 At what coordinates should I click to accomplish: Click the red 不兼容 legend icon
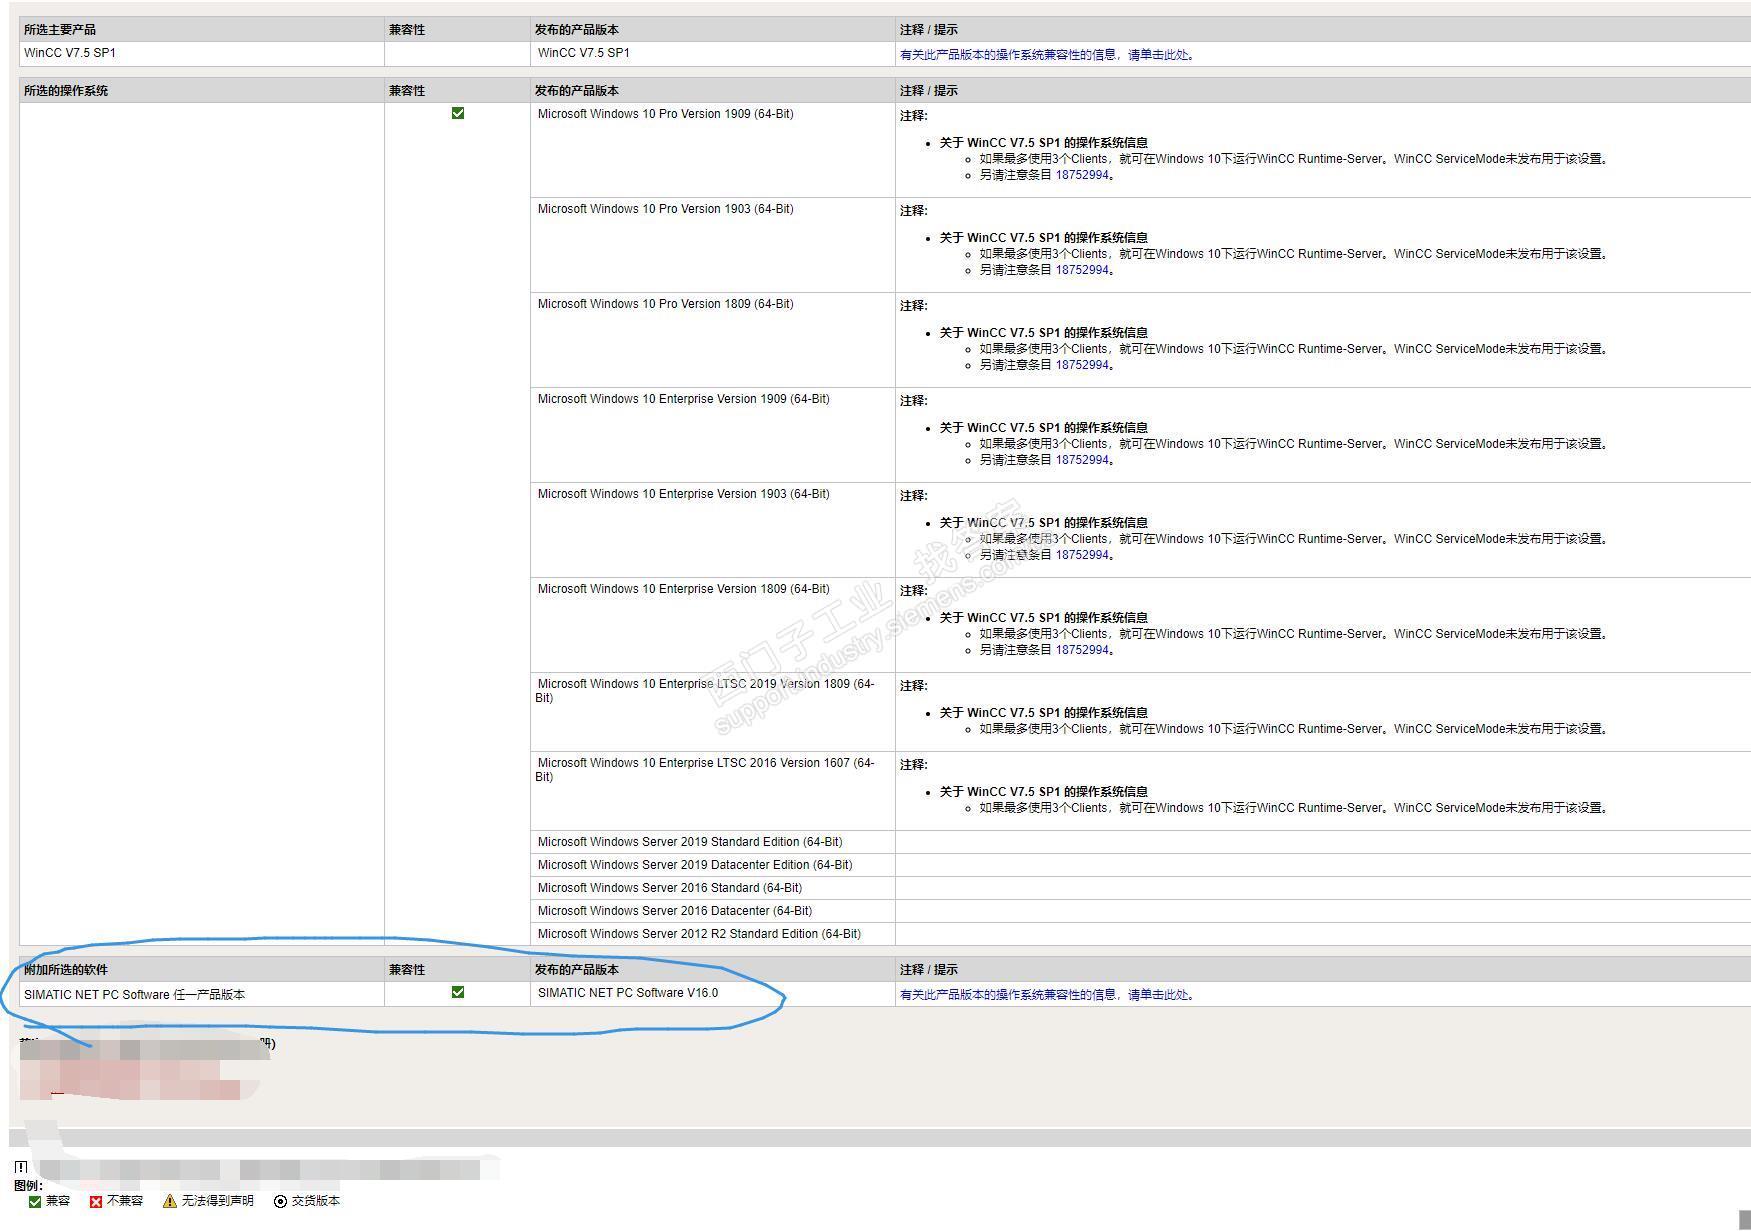pos(96,1201)
